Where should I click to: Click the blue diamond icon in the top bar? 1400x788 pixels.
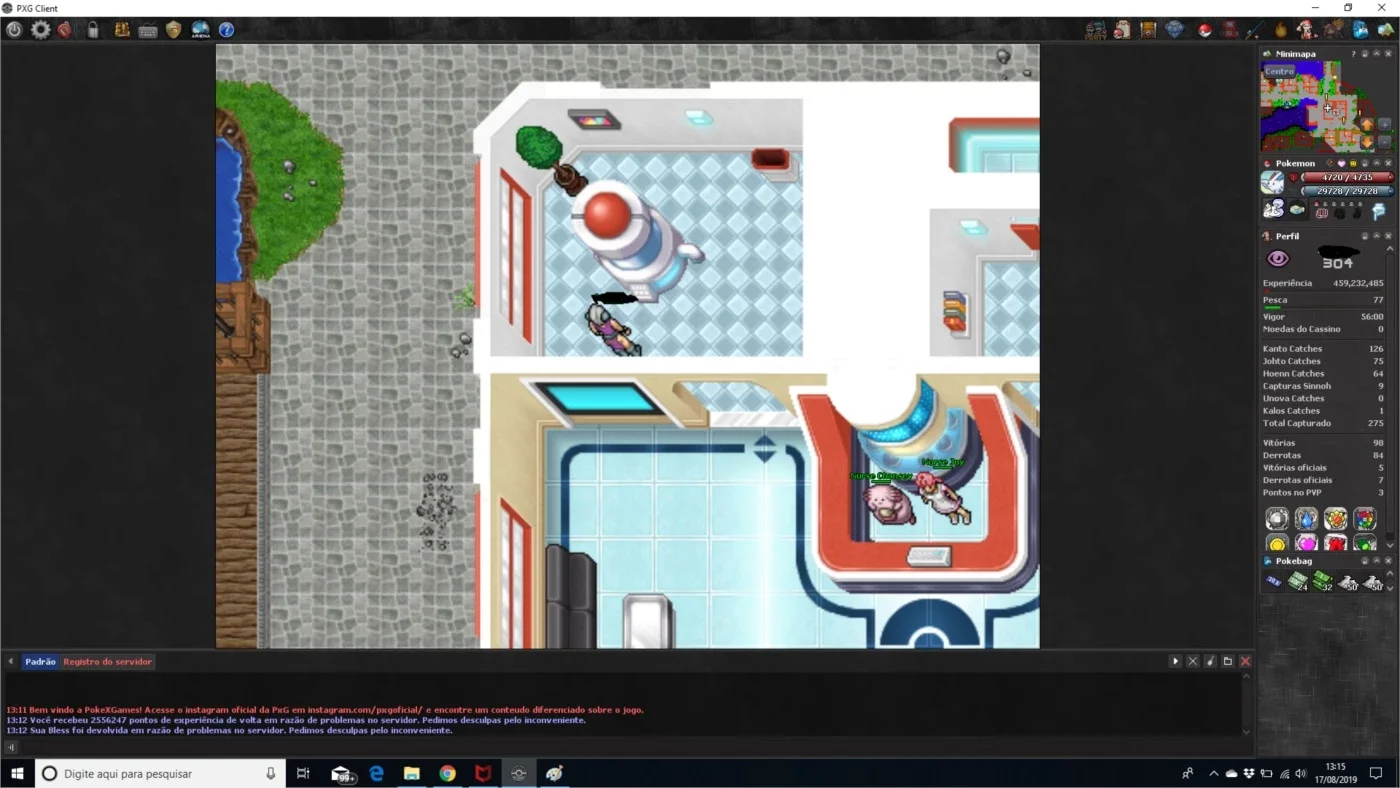[x=1175, y=30]
